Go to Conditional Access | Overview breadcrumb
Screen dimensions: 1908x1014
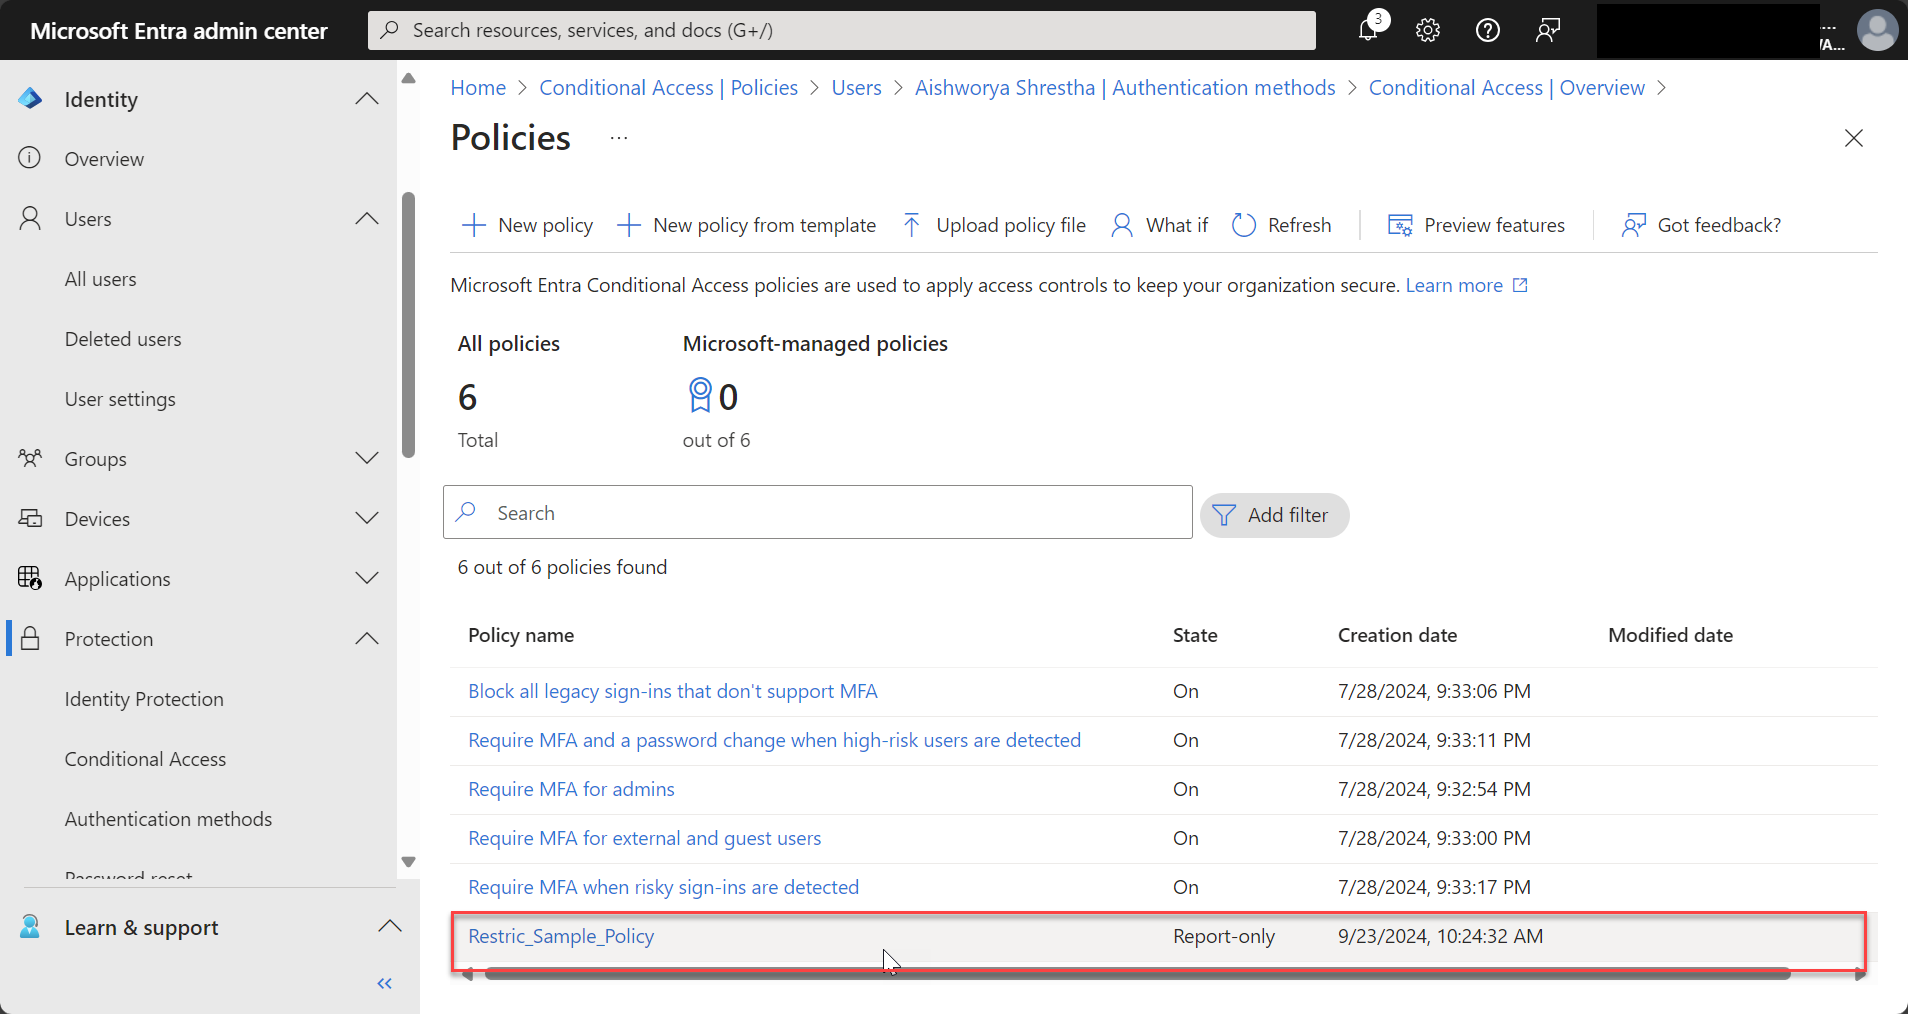[1507, 88]
